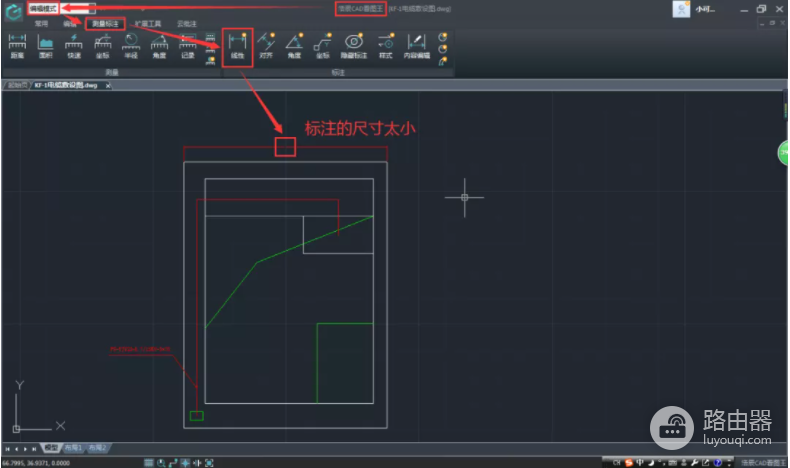The image size is (790, 468).
Task: Click the top small circular dimension icon
Action: coord(442,37)
